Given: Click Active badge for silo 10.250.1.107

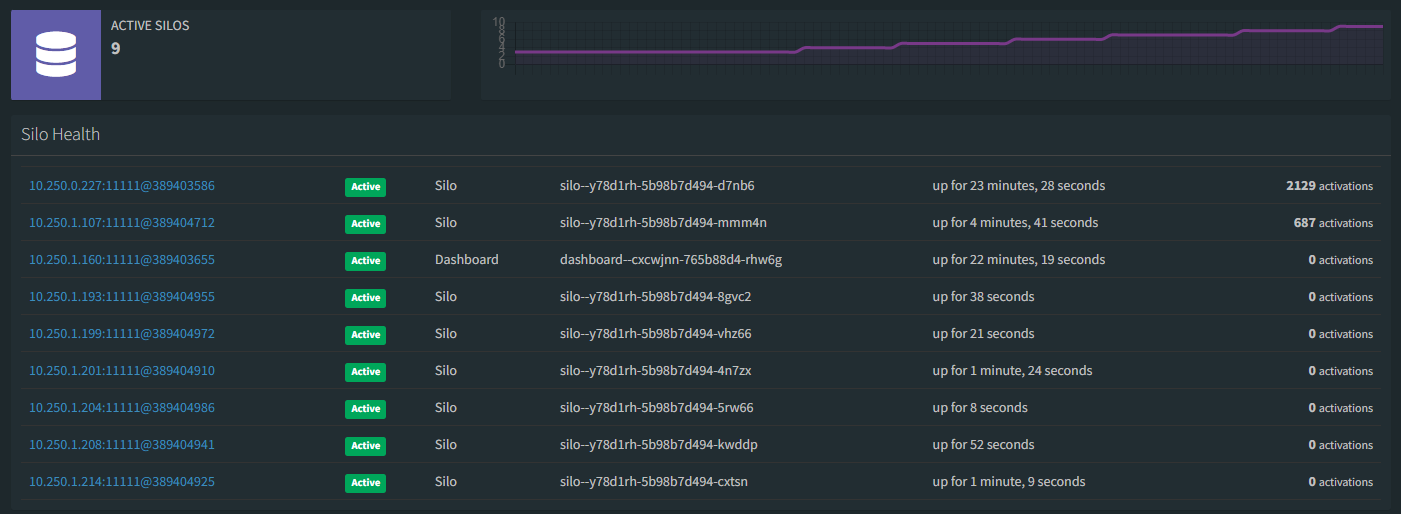Looking at the screenshot, I should (x=366, y=224).
